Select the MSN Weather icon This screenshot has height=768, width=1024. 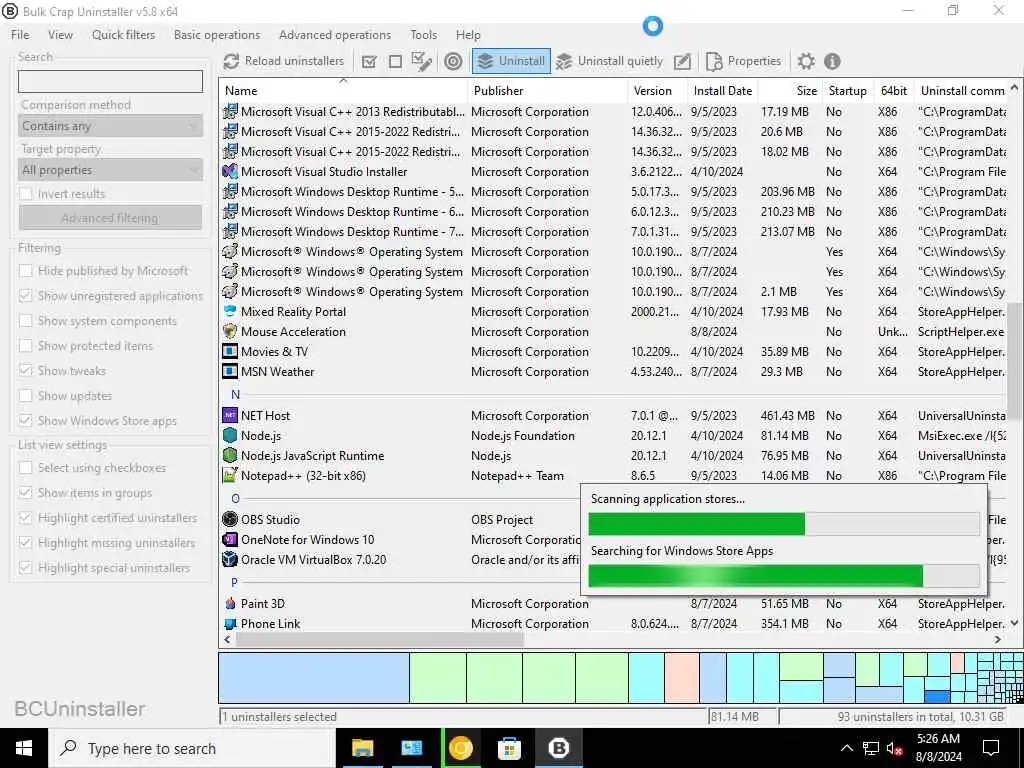click(230, 372)
